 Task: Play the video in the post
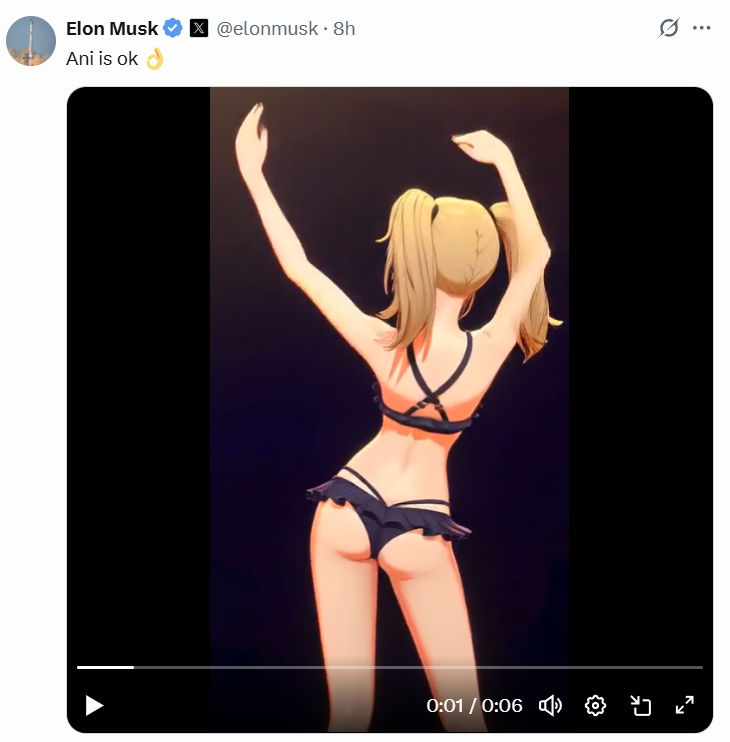(94, 706)
